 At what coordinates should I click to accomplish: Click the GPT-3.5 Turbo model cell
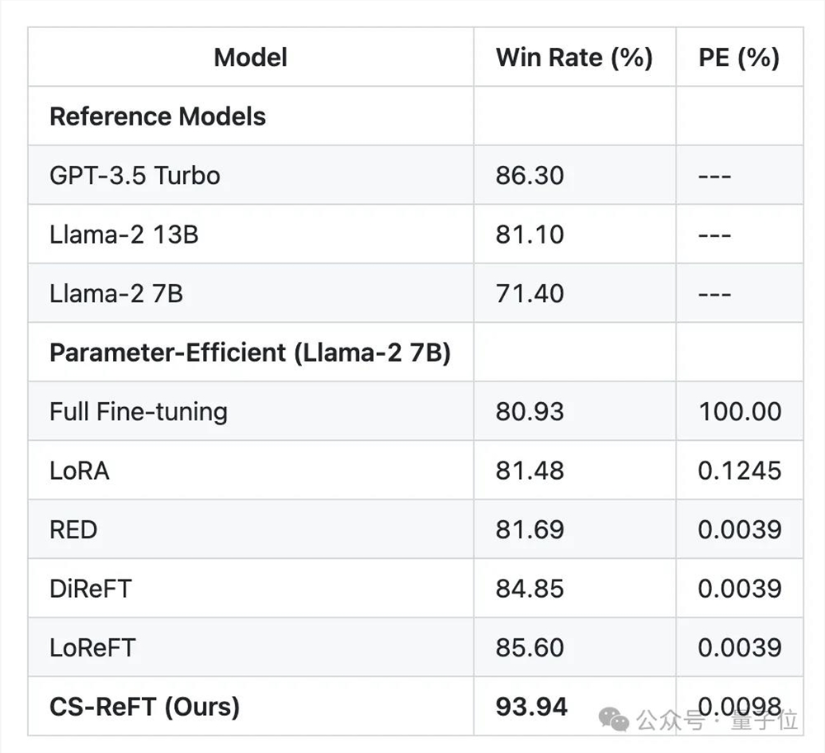pos(135,175)
